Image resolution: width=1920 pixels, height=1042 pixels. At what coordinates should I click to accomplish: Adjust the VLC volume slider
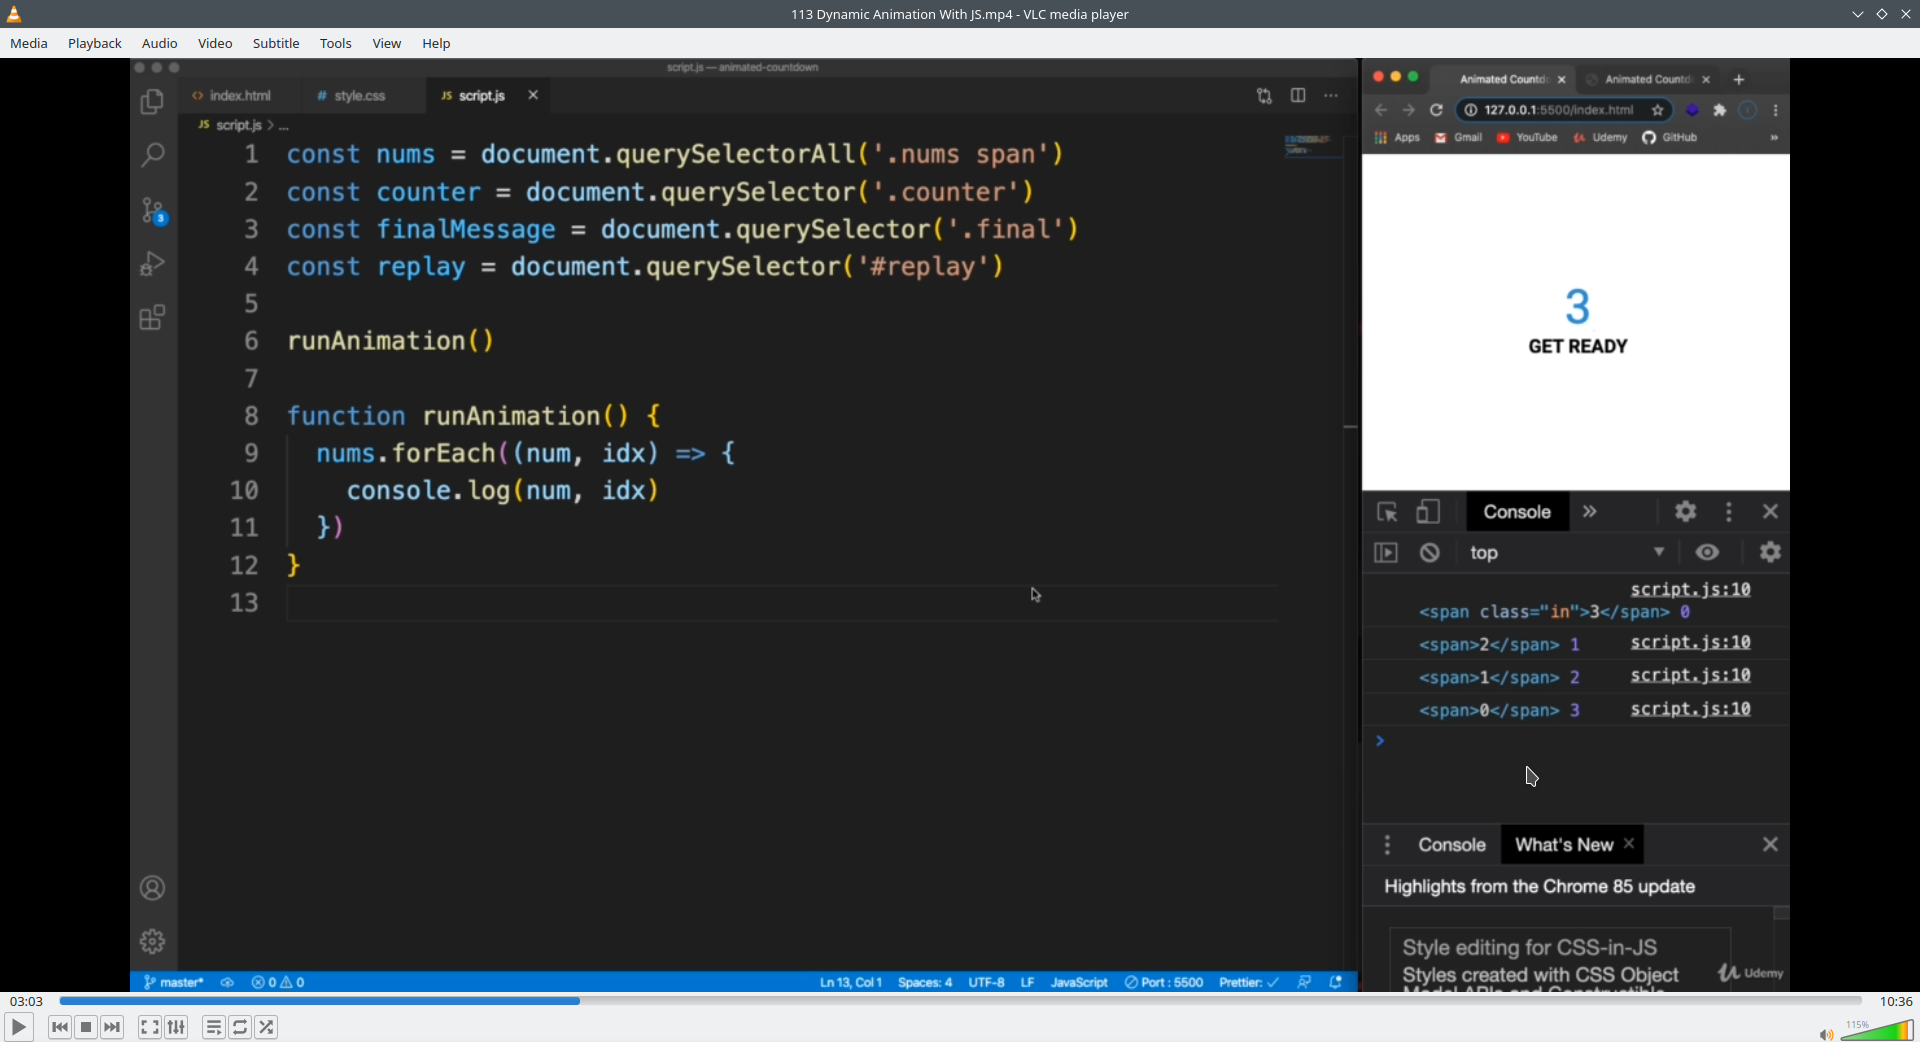[x=1877, y=1031]
